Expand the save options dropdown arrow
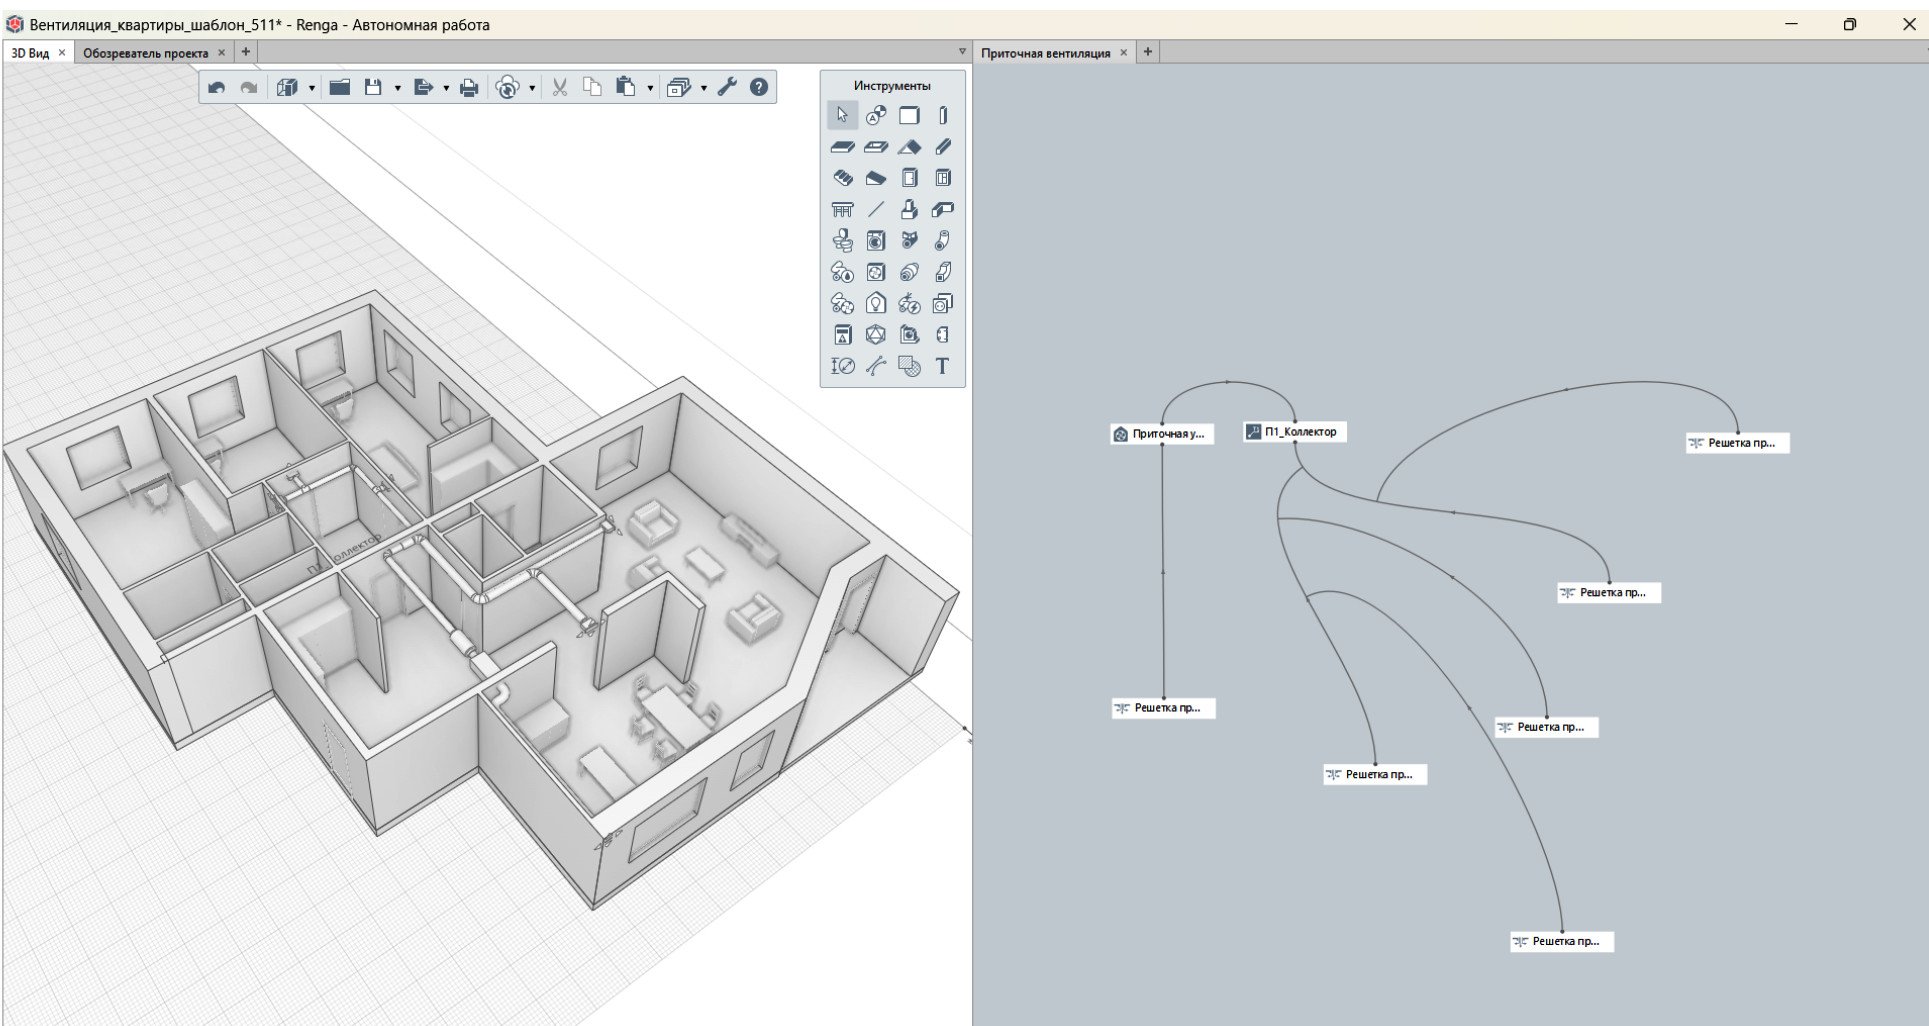1929x1026 pixels. 397,88
